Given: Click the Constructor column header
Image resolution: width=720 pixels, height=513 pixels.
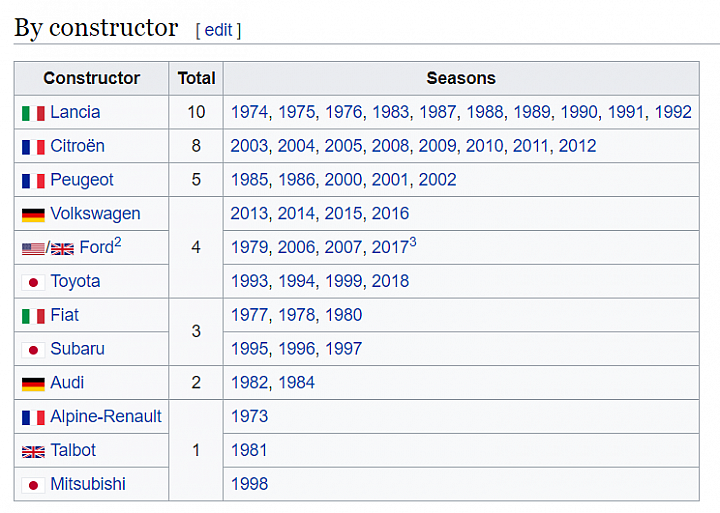Looking at the screenshot, I should coord(91,78).
